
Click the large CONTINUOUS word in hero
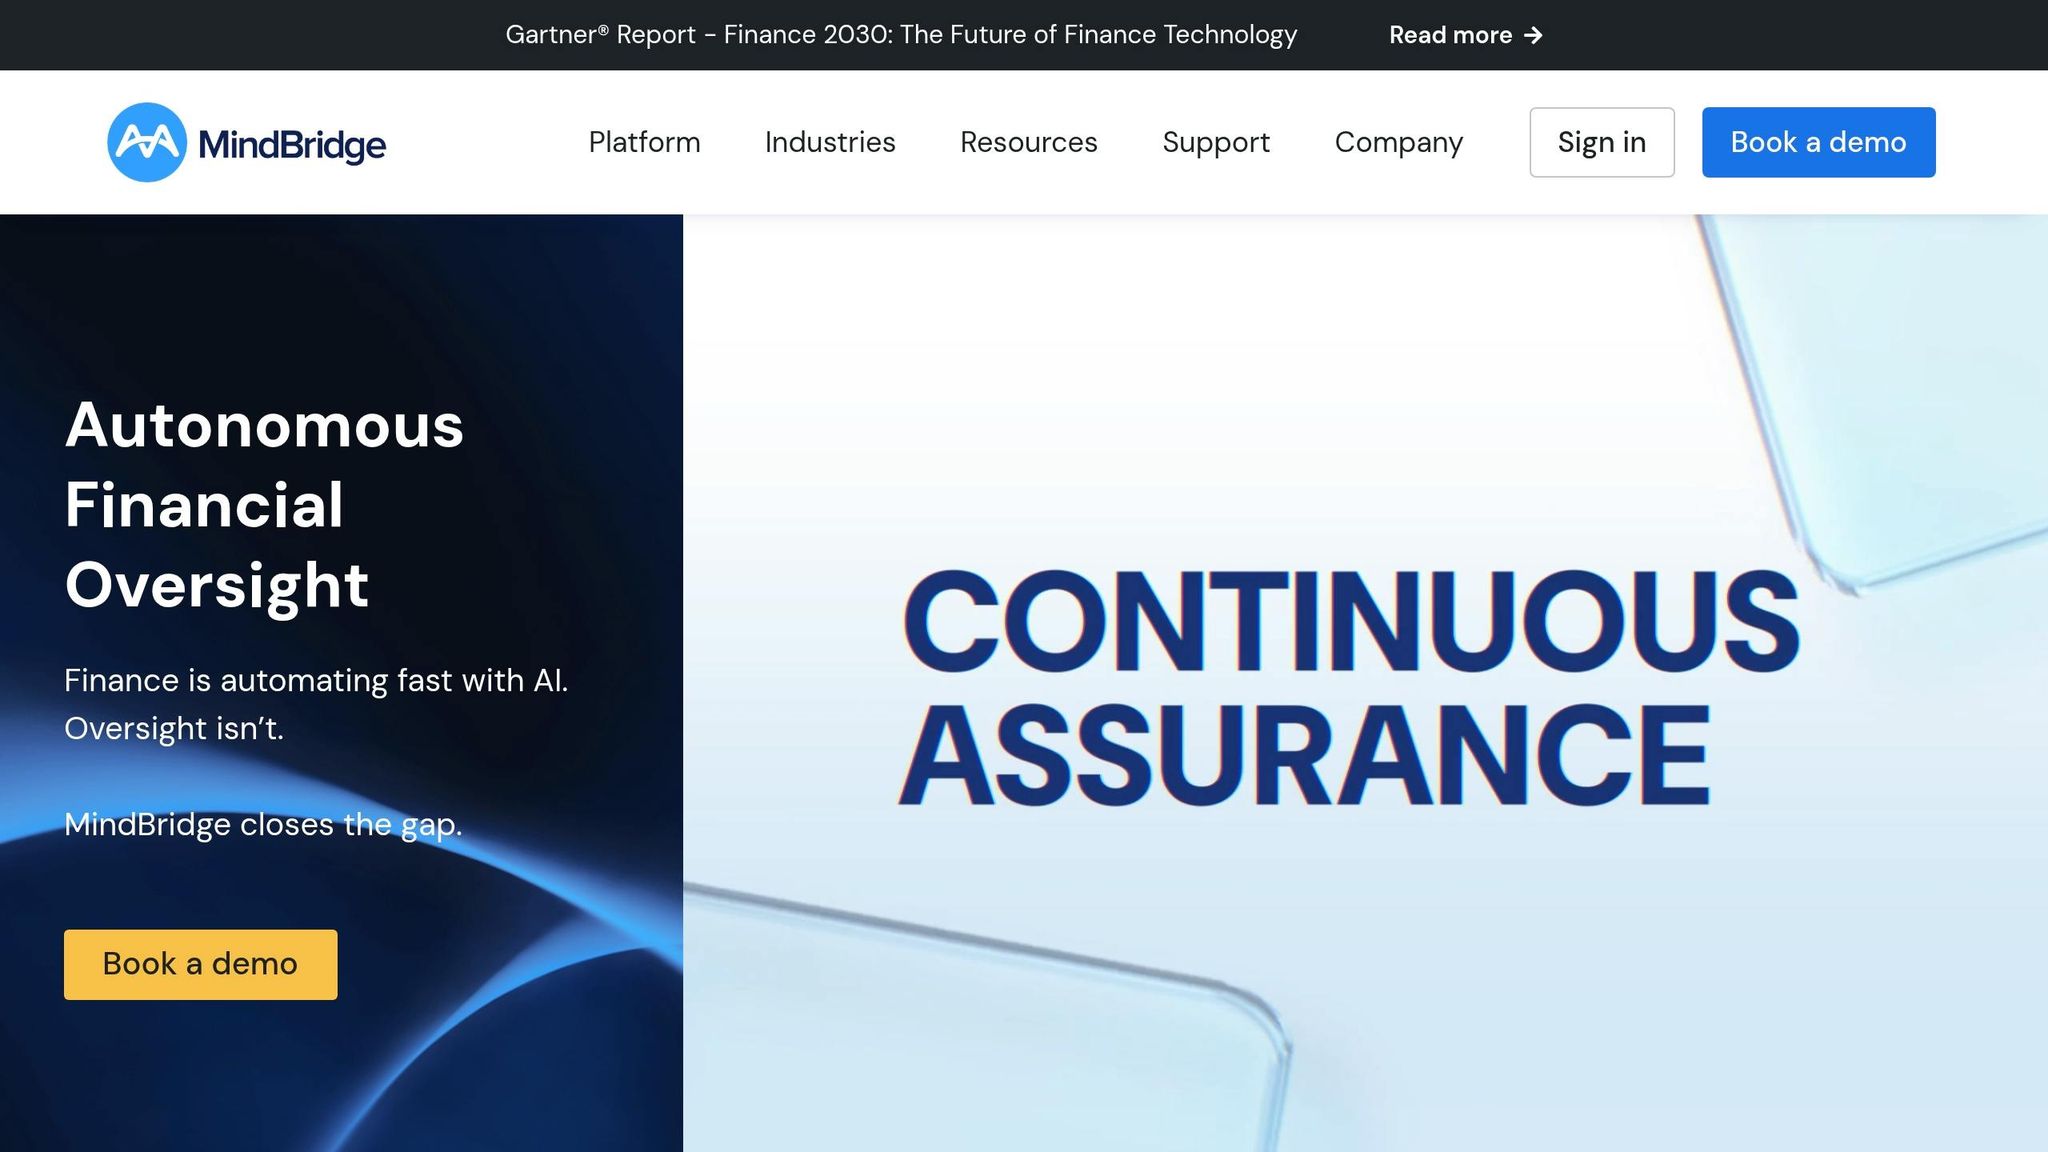coord(1350,621)
